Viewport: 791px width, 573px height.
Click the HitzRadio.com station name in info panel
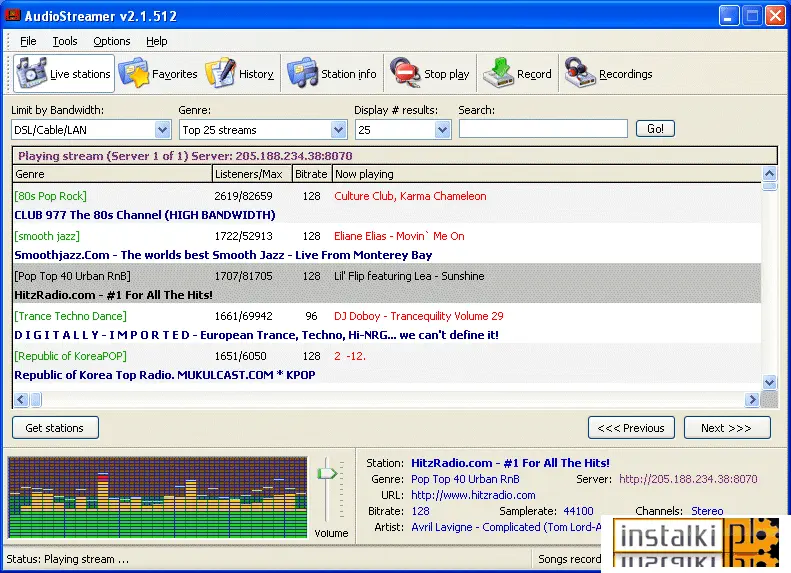(510, 463)
